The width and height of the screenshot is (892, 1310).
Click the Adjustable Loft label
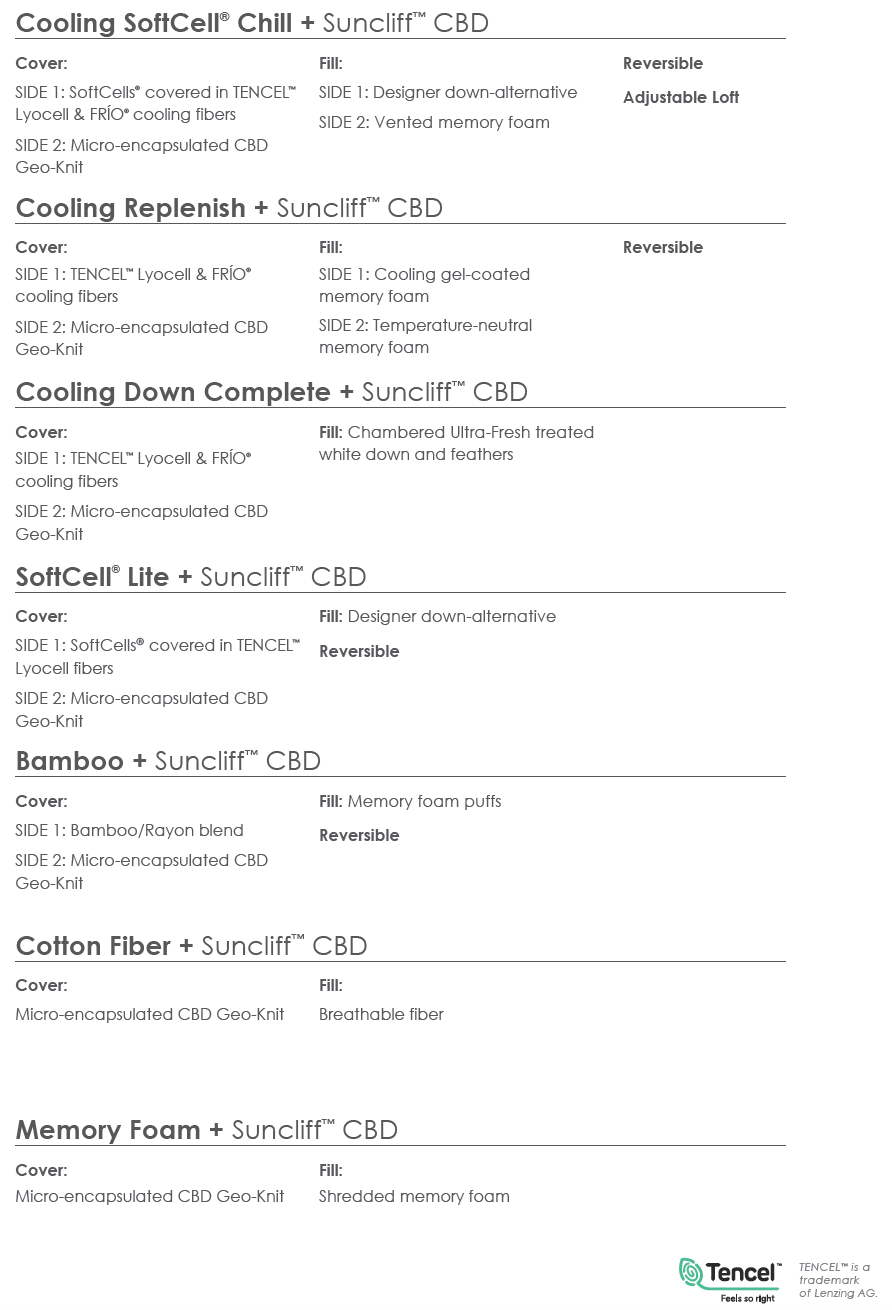(681, 98)
